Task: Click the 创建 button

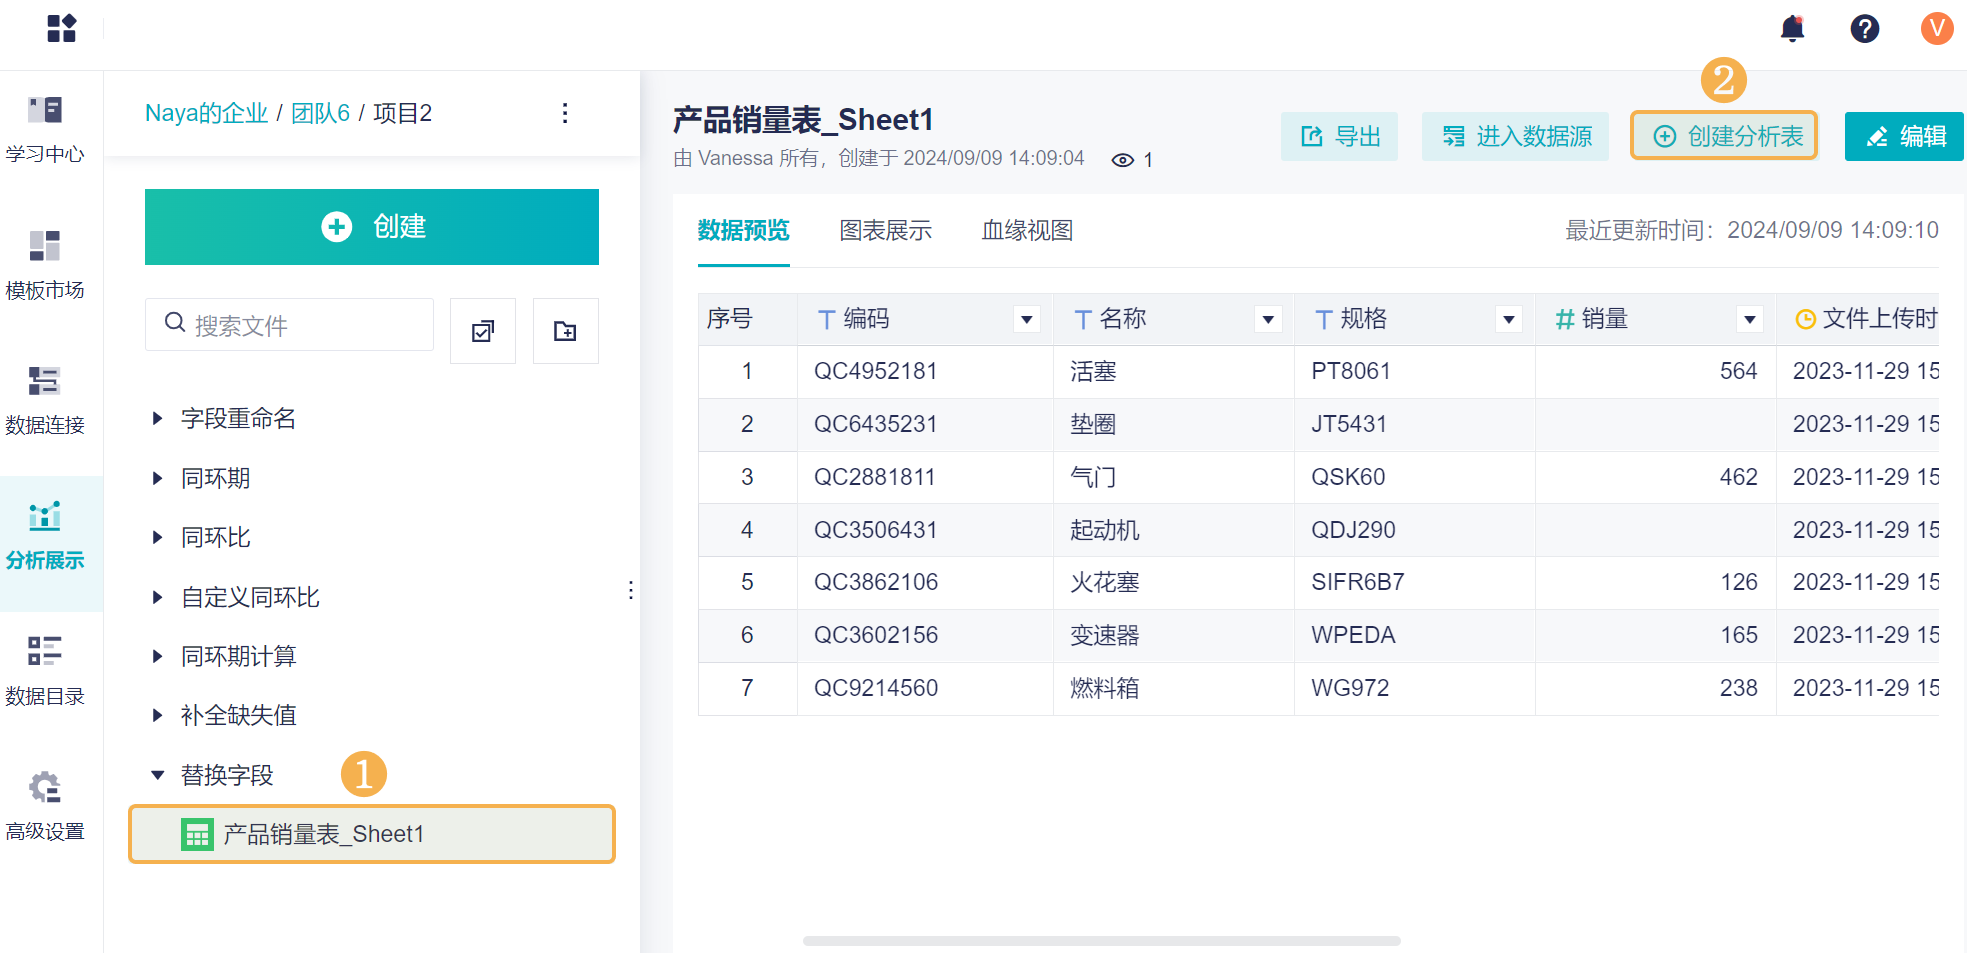Action: click(x=372, y=227)
